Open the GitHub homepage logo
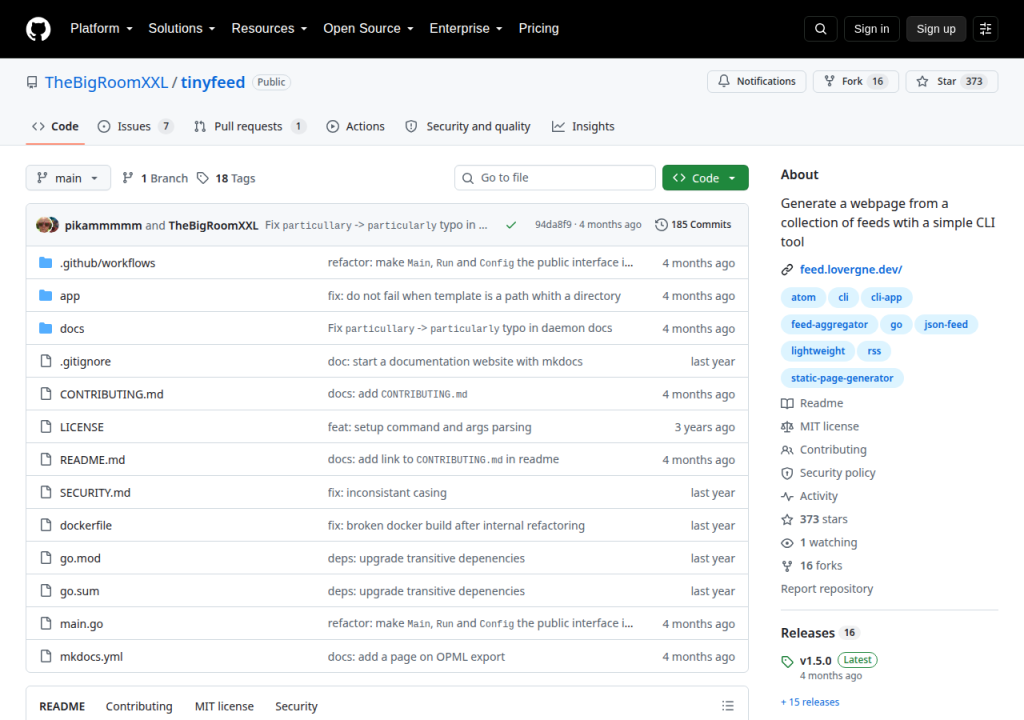This screenshot has width=1024, height=720. (38, 29)
